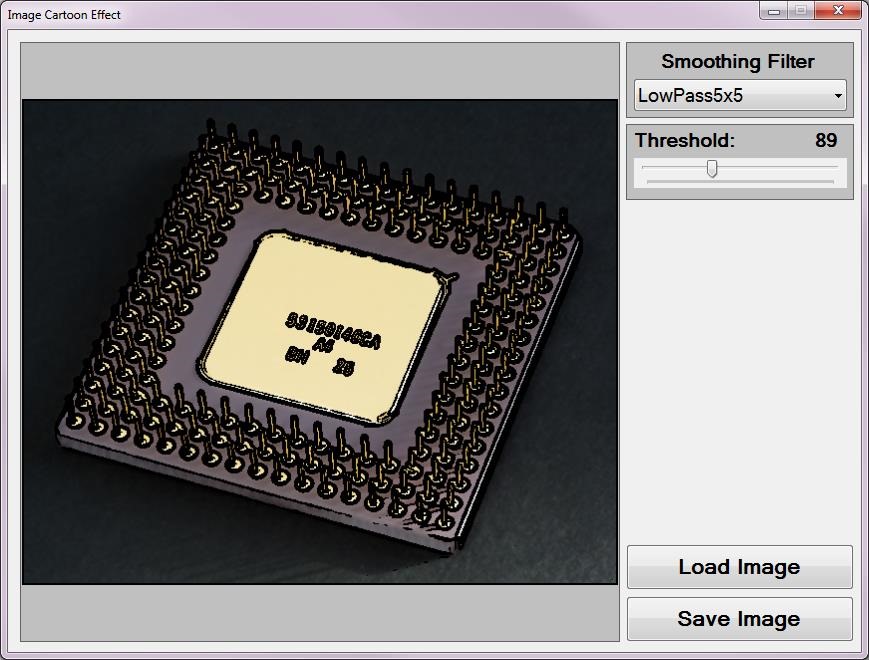This screenshot has height=660, width=869.
Task: Open the LowPass5x5 smoothing filter combo box
Action: 730,96
